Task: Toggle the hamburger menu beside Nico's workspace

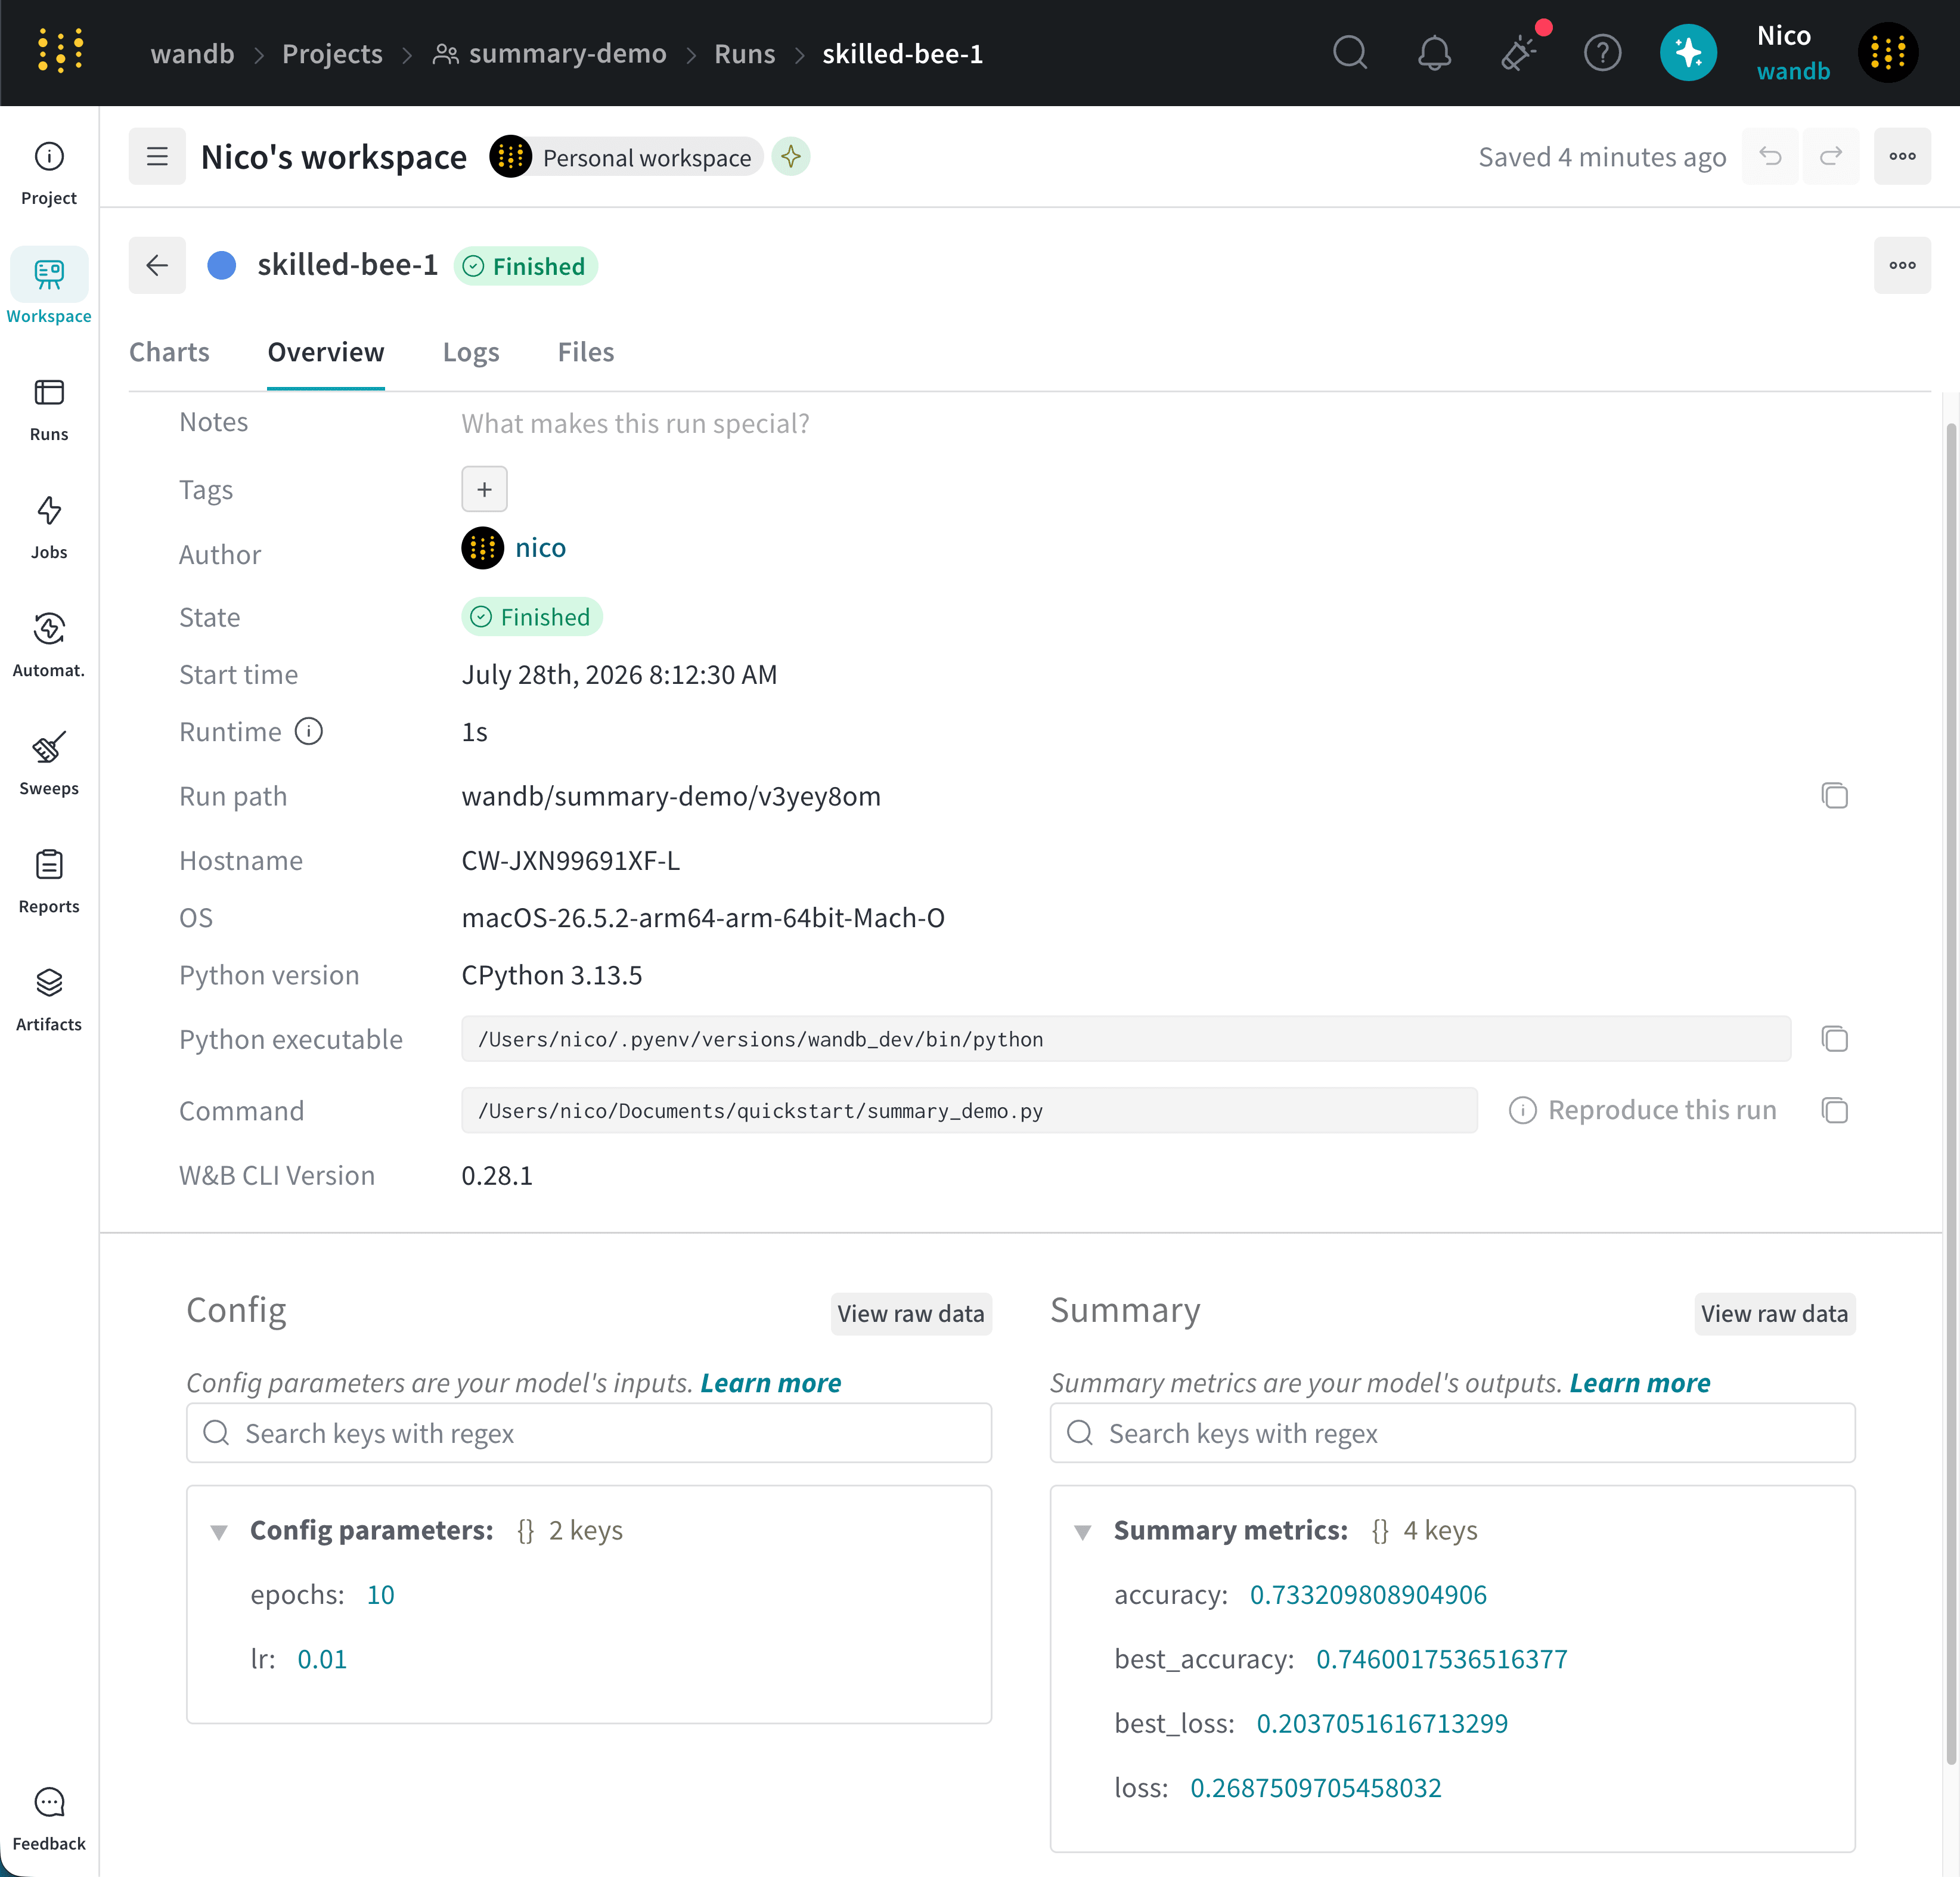Action: 157,156
